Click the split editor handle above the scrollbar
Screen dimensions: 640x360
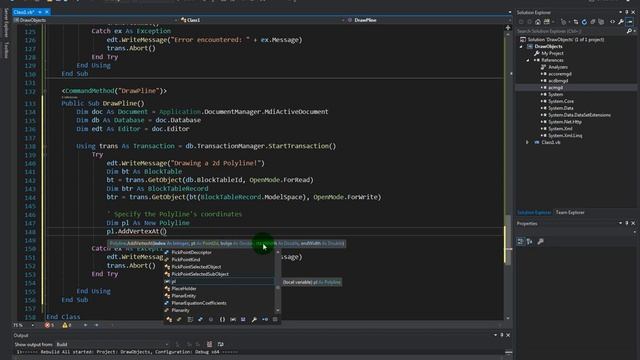coord(508,27)
